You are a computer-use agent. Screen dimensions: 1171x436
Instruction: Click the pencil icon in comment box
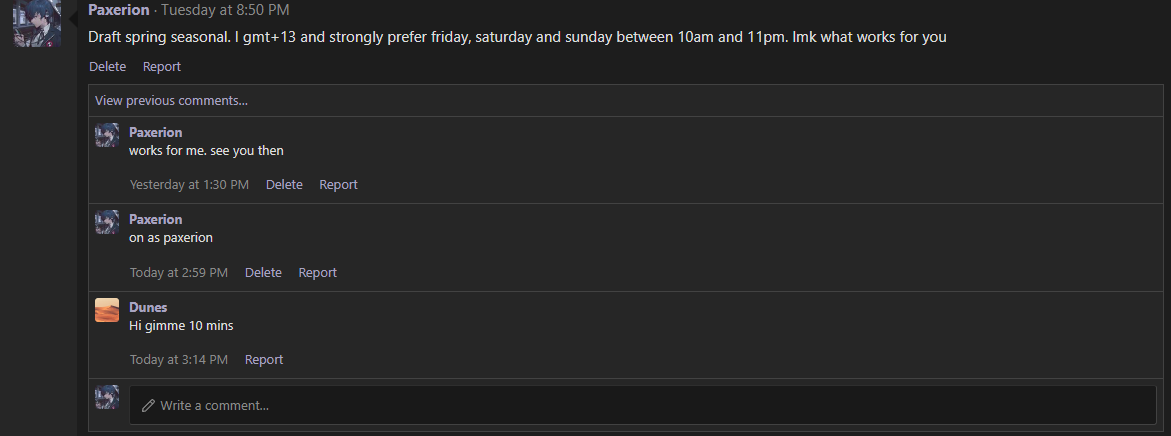point(148,405)
